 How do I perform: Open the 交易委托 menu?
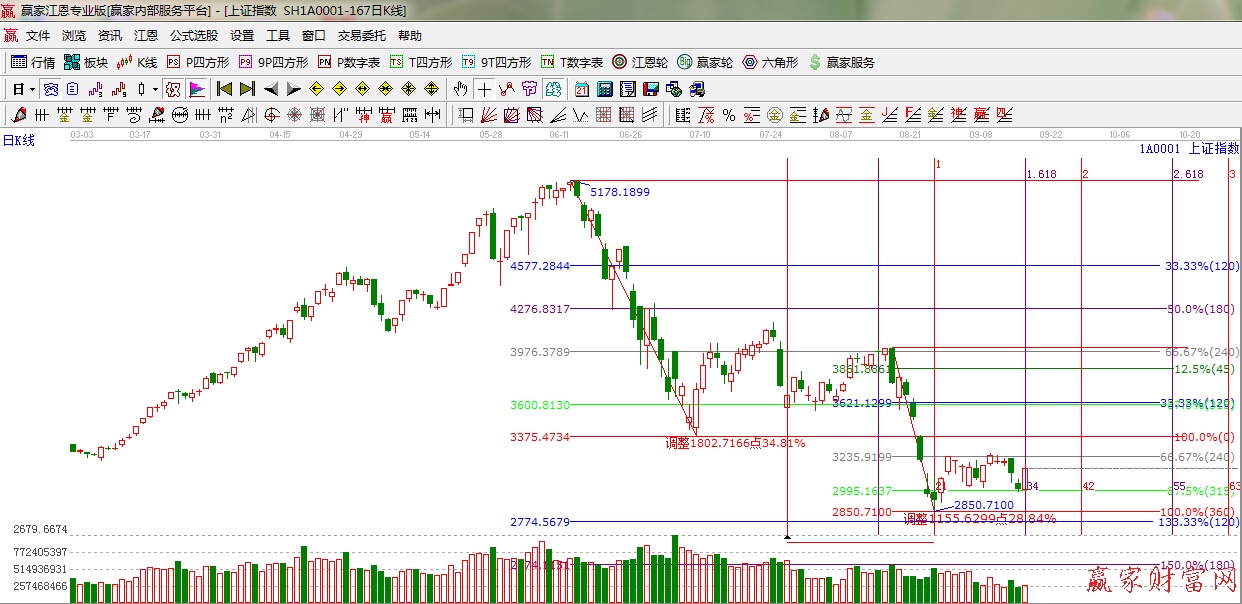coord(361,36)
